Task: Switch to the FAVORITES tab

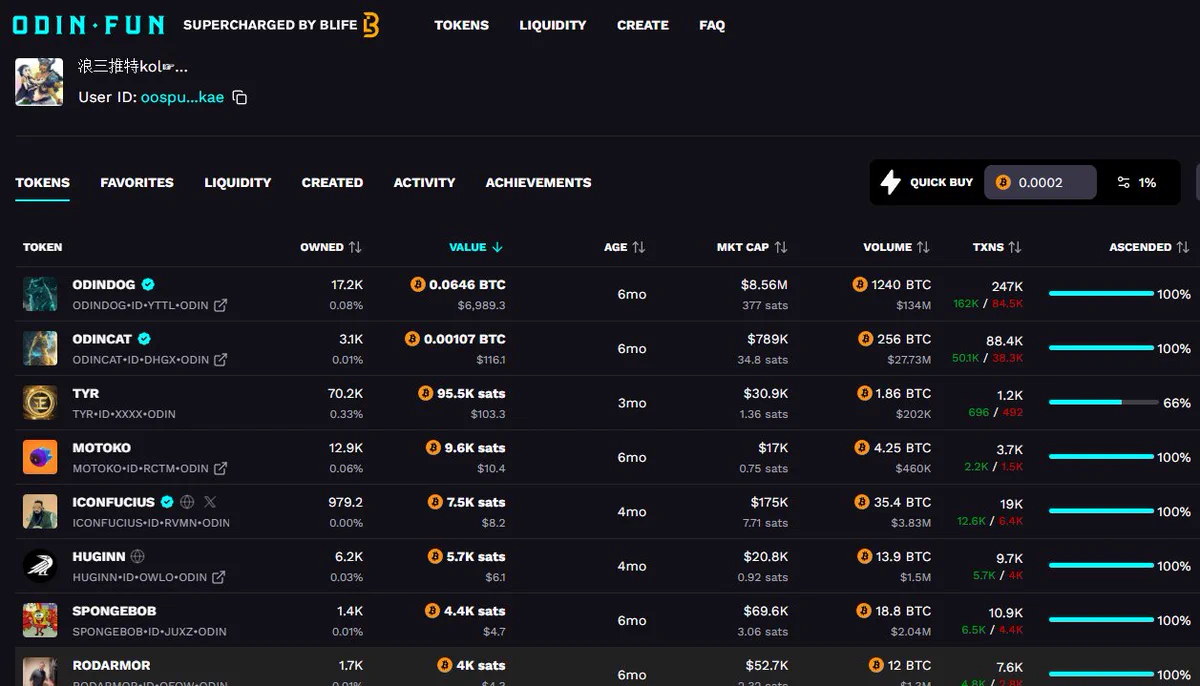Action: click(x=137, y=182)
